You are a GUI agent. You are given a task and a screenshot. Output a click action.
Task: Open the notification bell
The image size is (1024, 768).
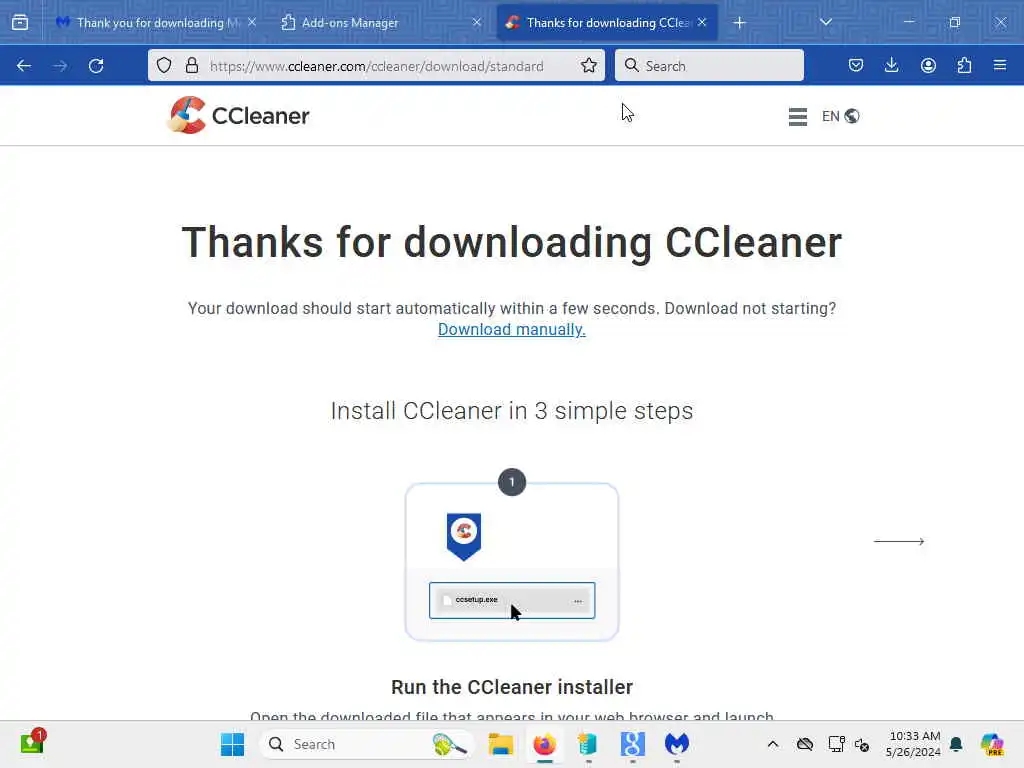(x=956, y=744)
